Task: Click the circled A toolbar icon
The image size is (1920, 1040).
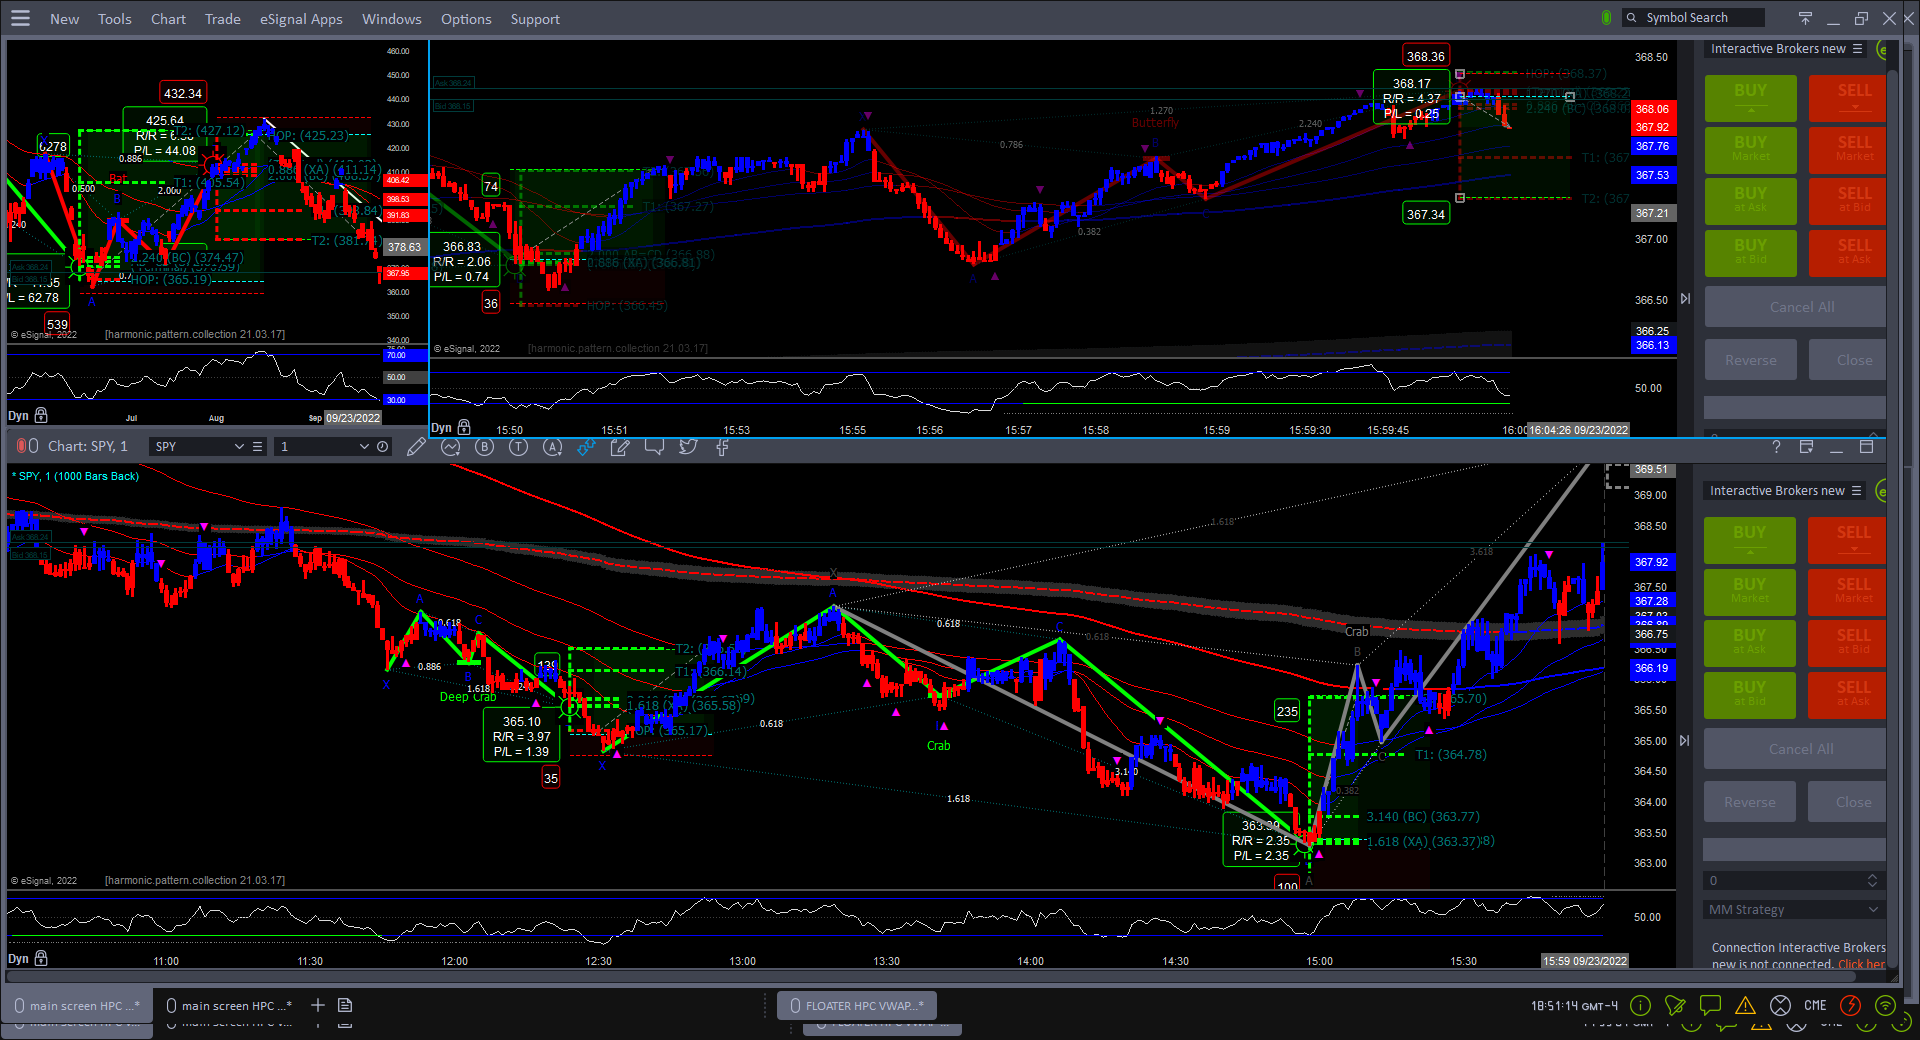Action: pyautogui.click(x=552, y=447)
